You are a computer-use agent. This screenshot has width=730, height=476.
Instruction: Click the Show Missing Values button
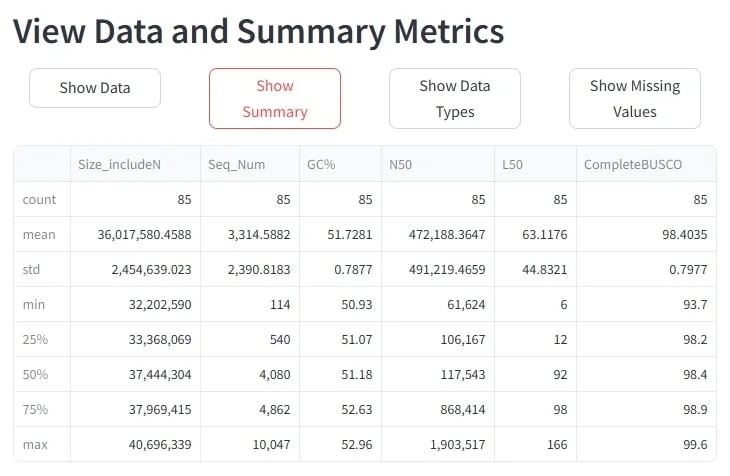coord(634,99)
